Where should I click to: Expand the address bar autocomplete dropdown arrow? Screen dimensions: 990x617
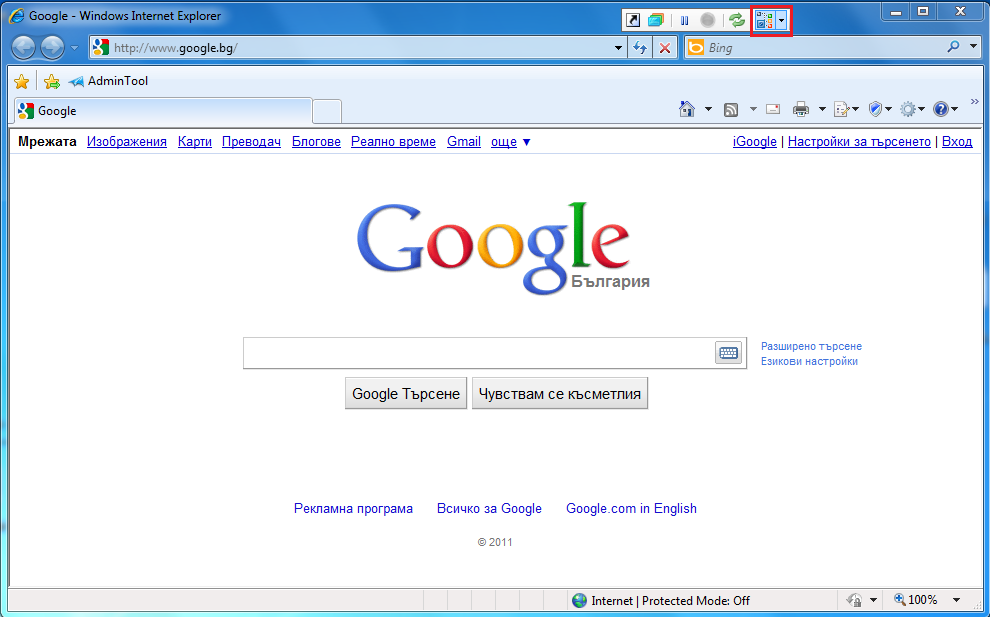(x=619, y=48)
